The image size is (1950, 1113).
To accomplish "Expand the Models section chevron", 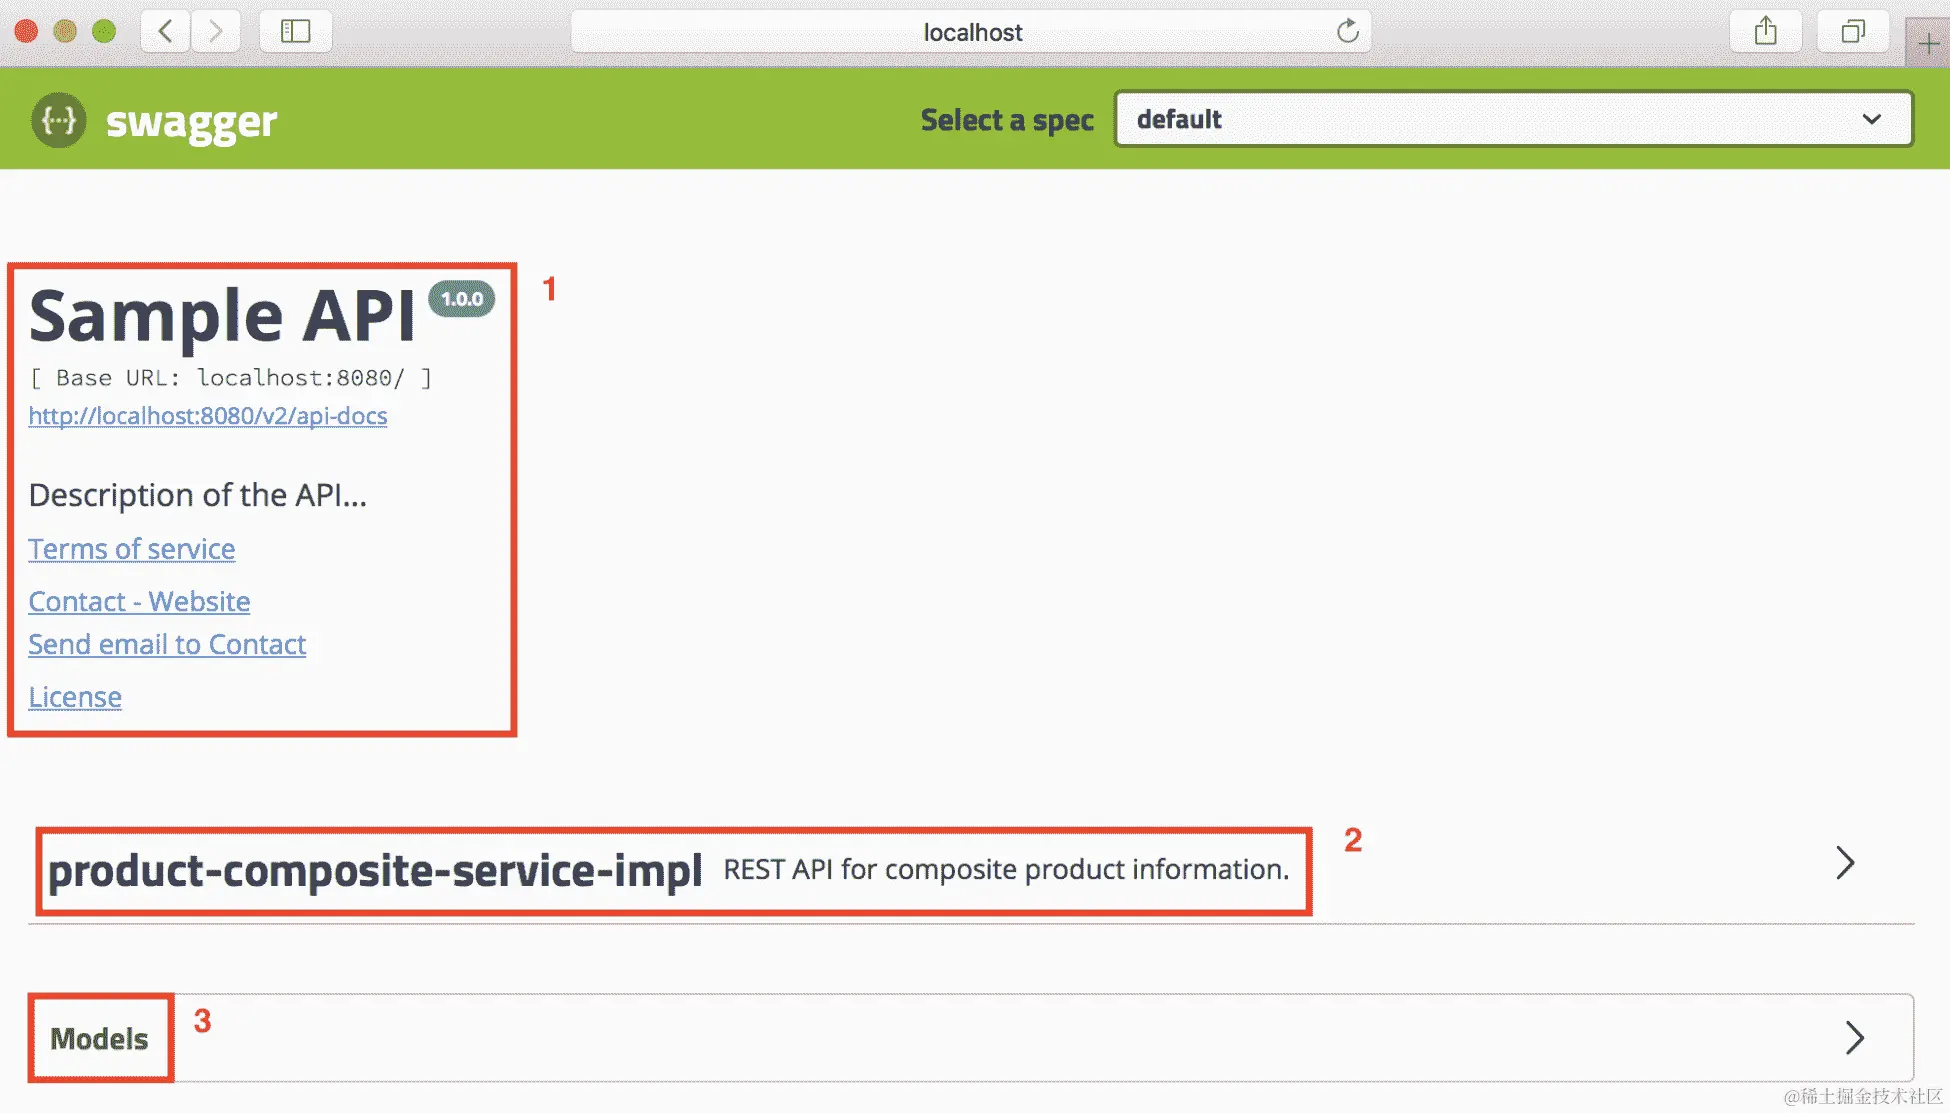I will (1854, 1037).
